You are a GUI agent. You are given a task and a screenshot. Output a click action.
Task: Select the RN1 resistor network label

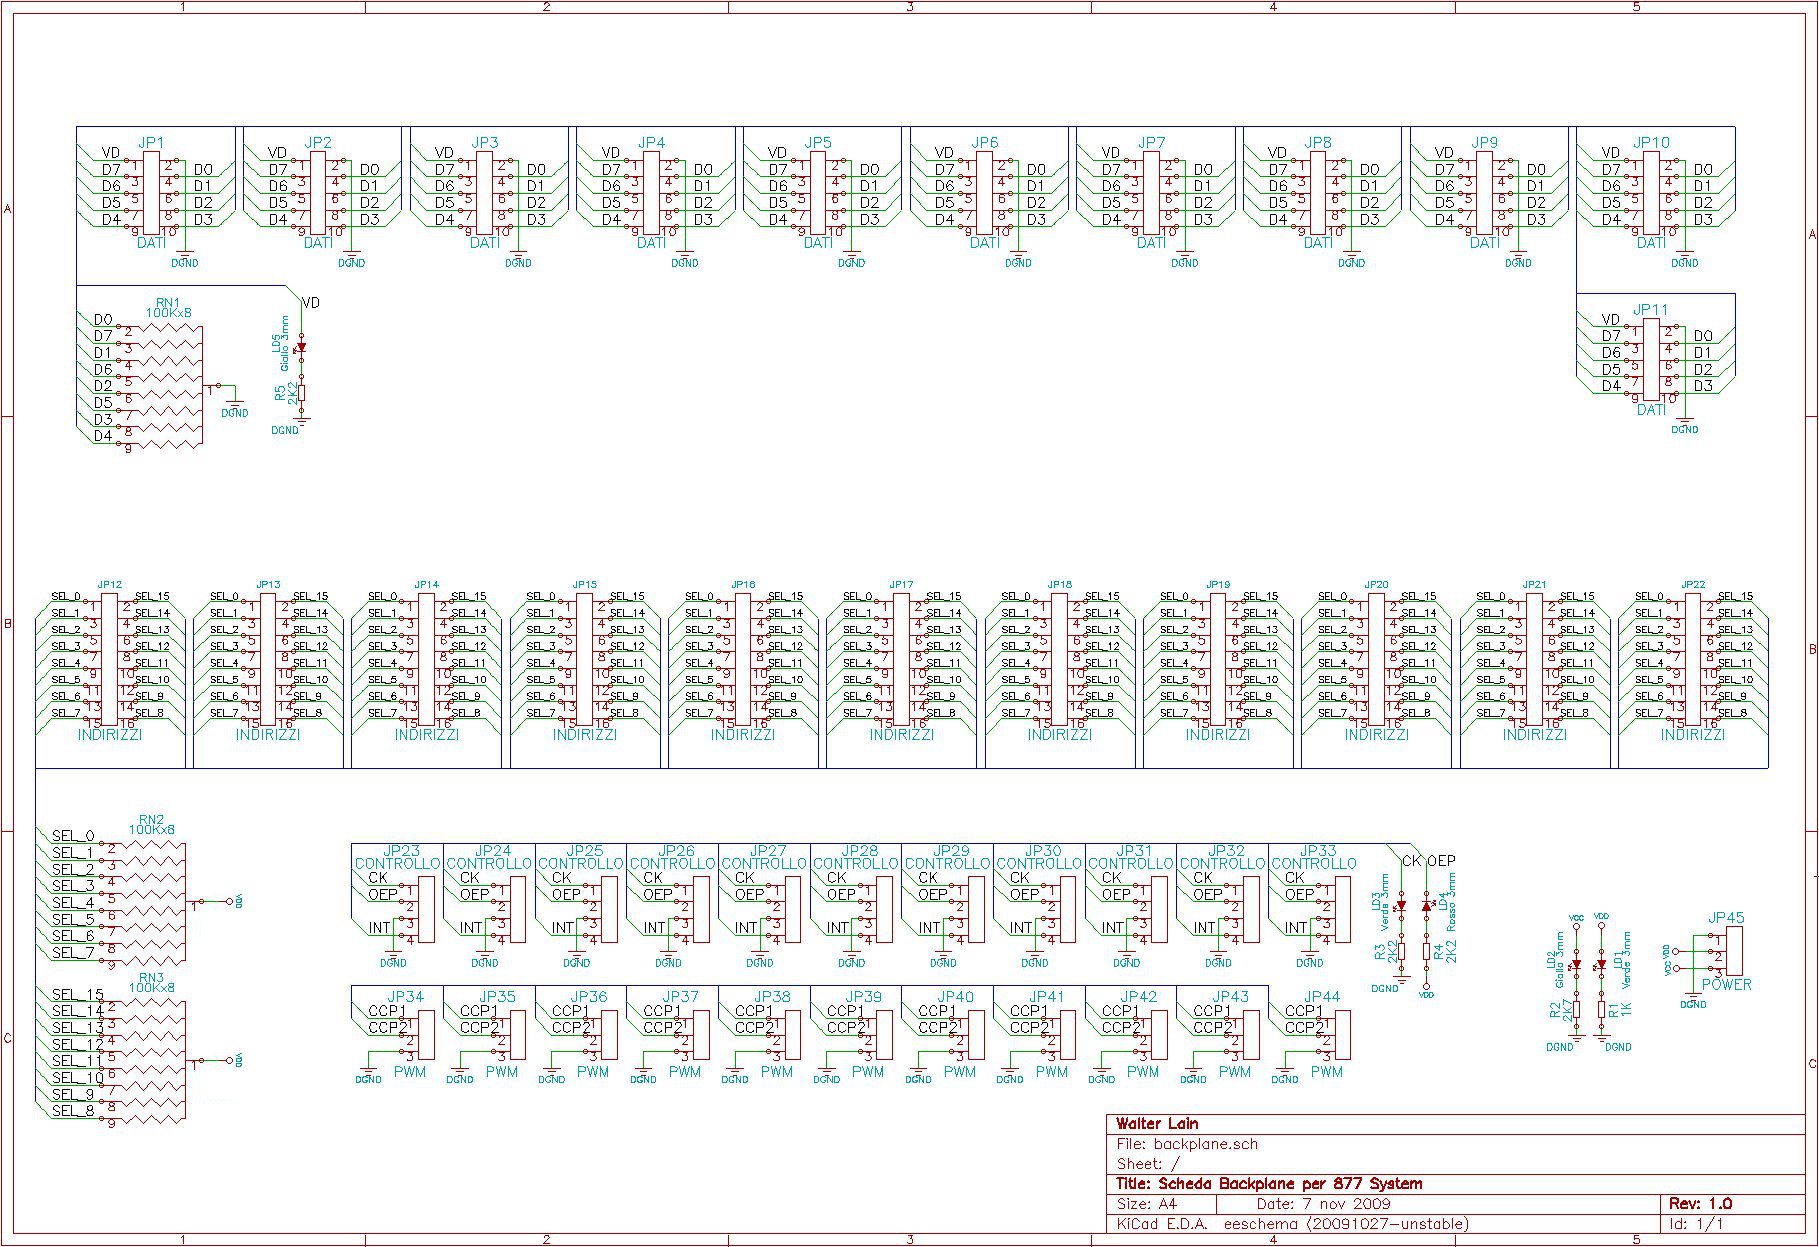168,301
